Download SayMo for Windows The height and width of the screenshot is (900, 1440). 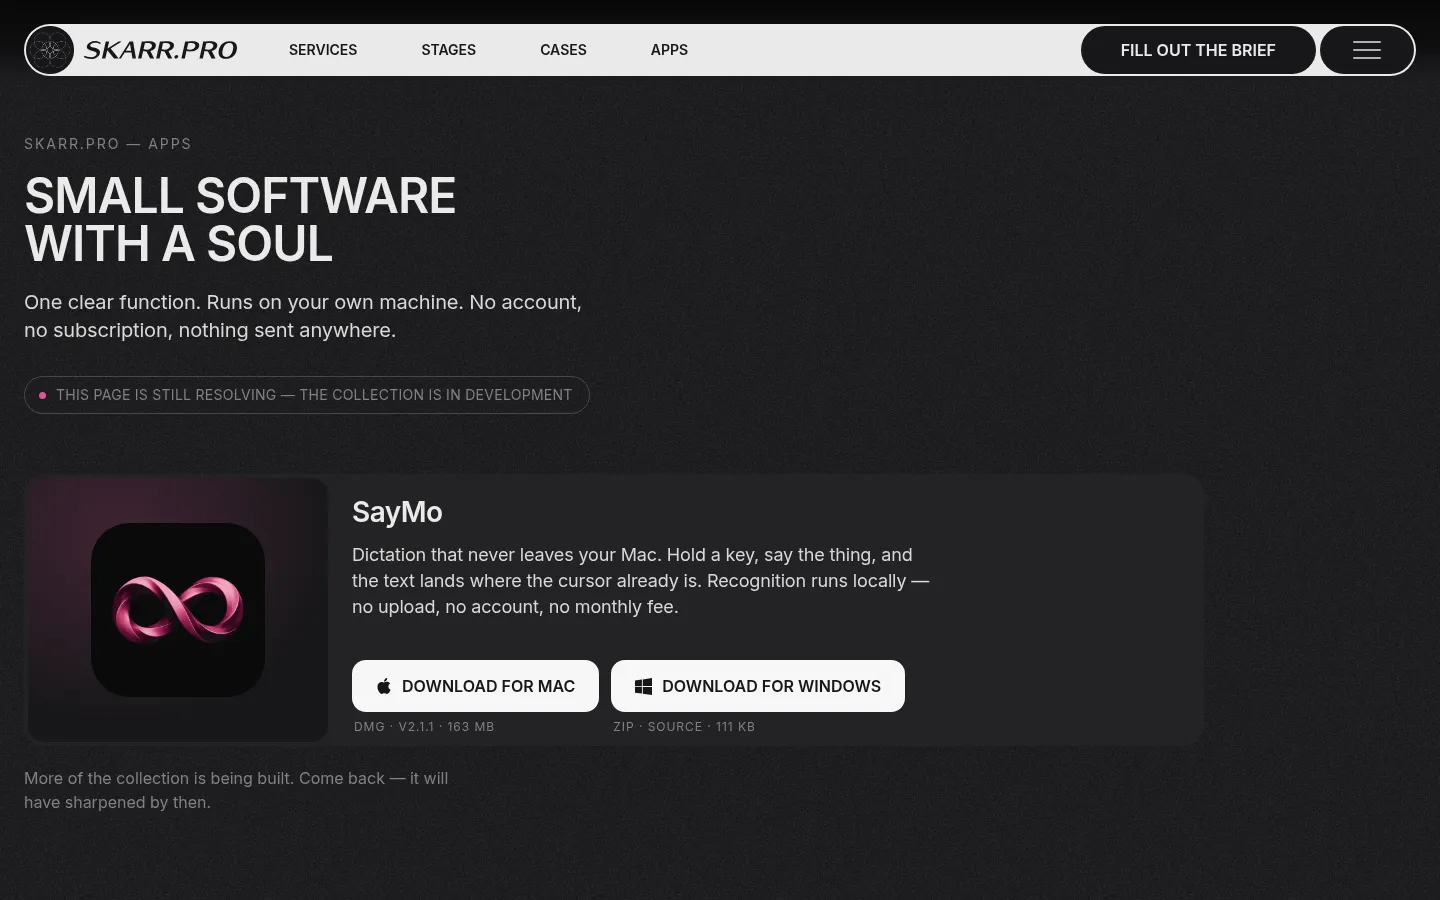coord(758,686)
